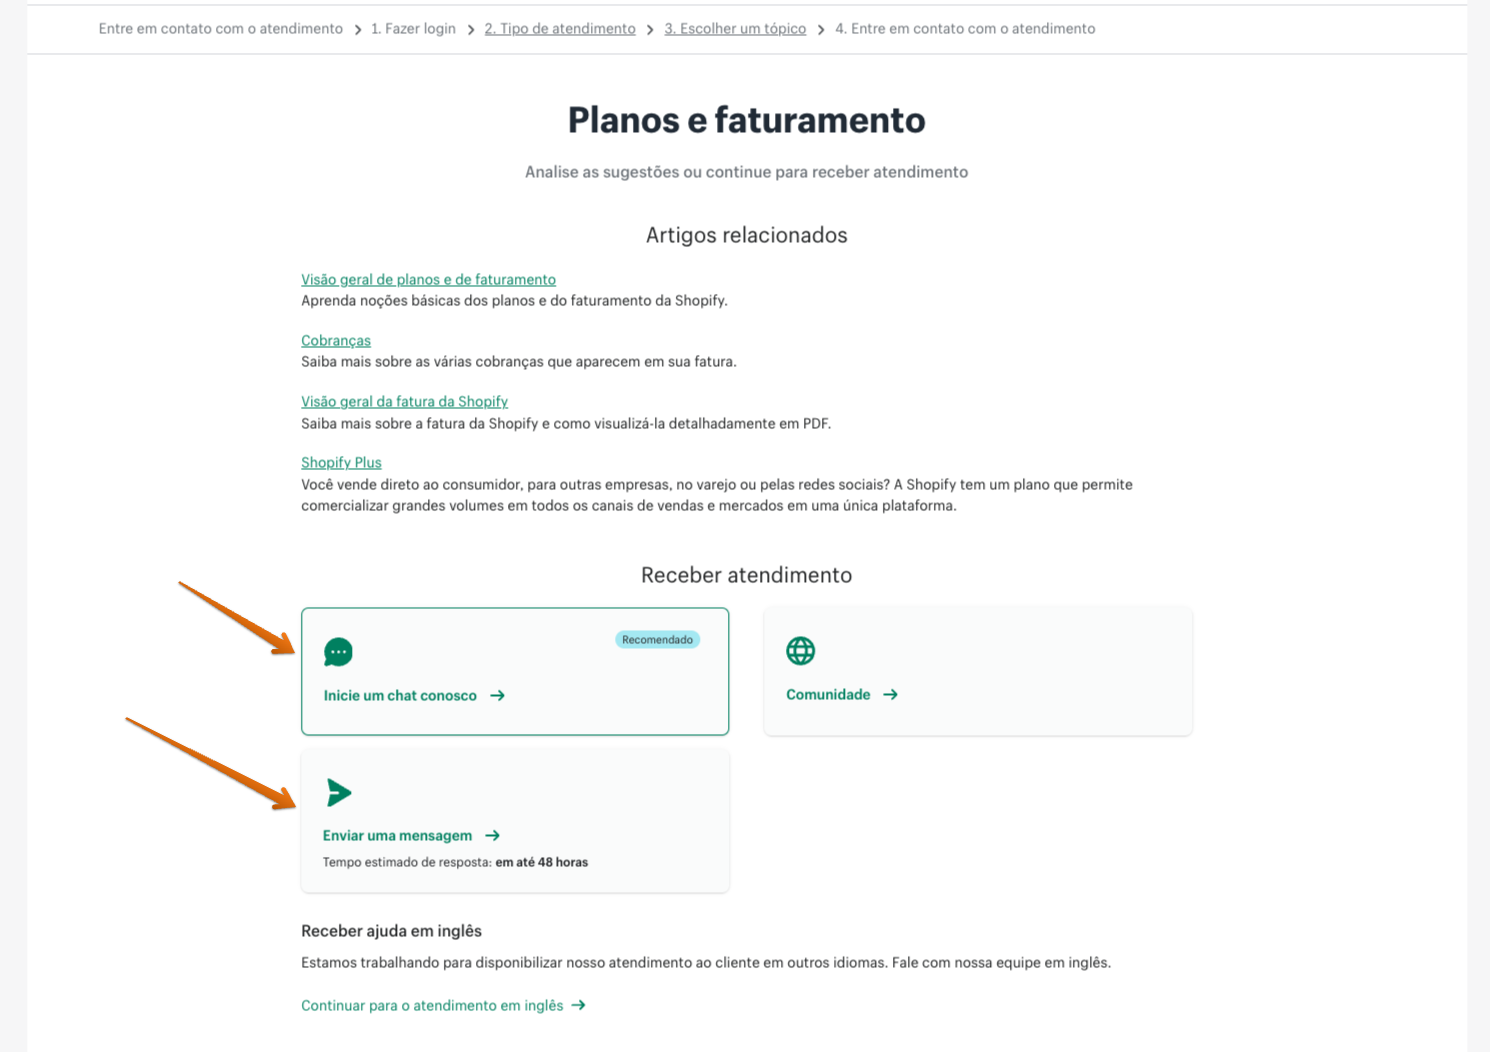Click arrow after atendimento em inglês link
Screen dimensions: 1490x1052
coord(579,1005)
